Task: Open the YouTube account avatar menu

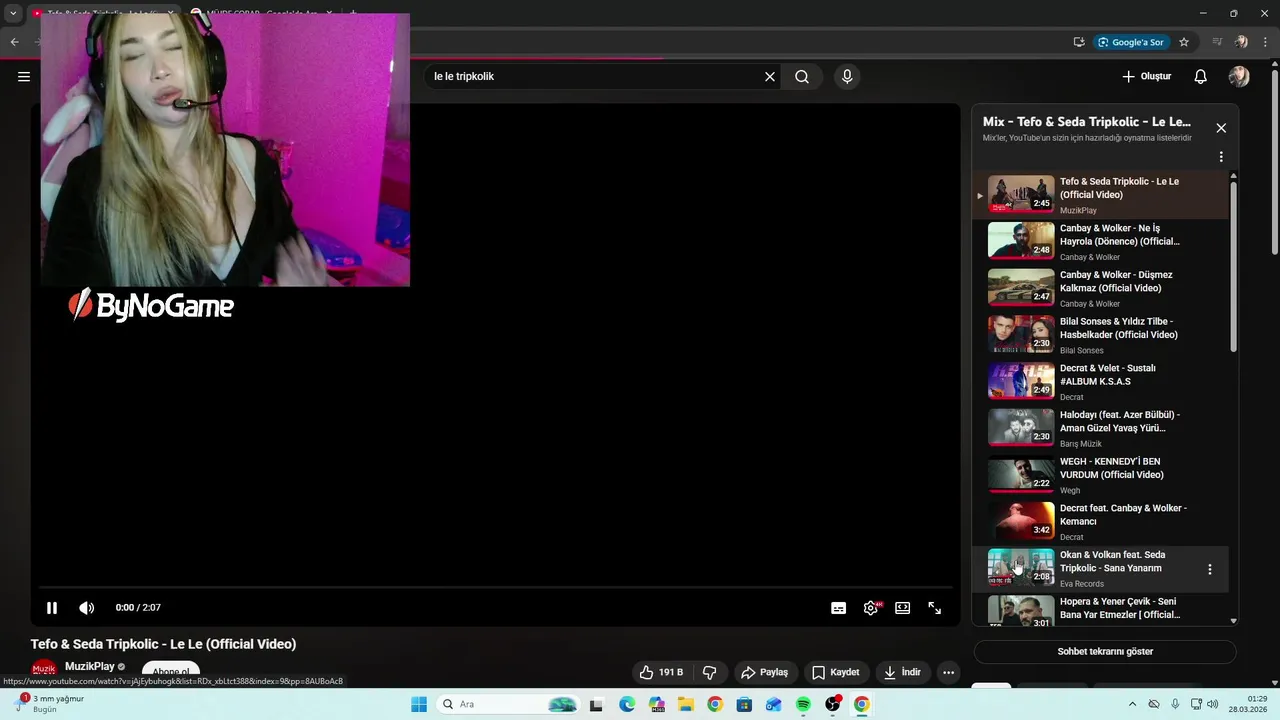Action: (x=1239, y=76)
